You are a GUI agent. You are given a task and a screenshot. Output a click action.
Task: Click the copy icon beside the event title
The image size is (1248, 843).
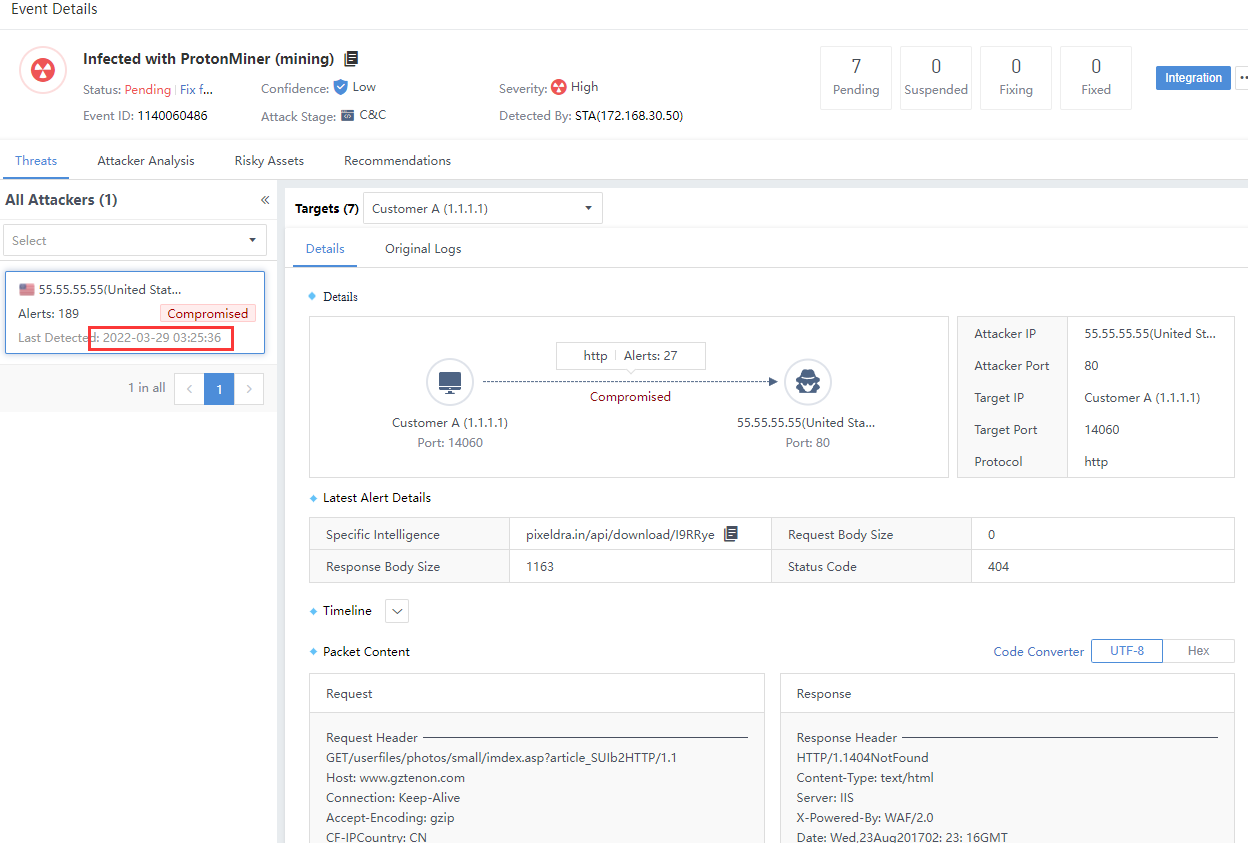click(351, 59)
